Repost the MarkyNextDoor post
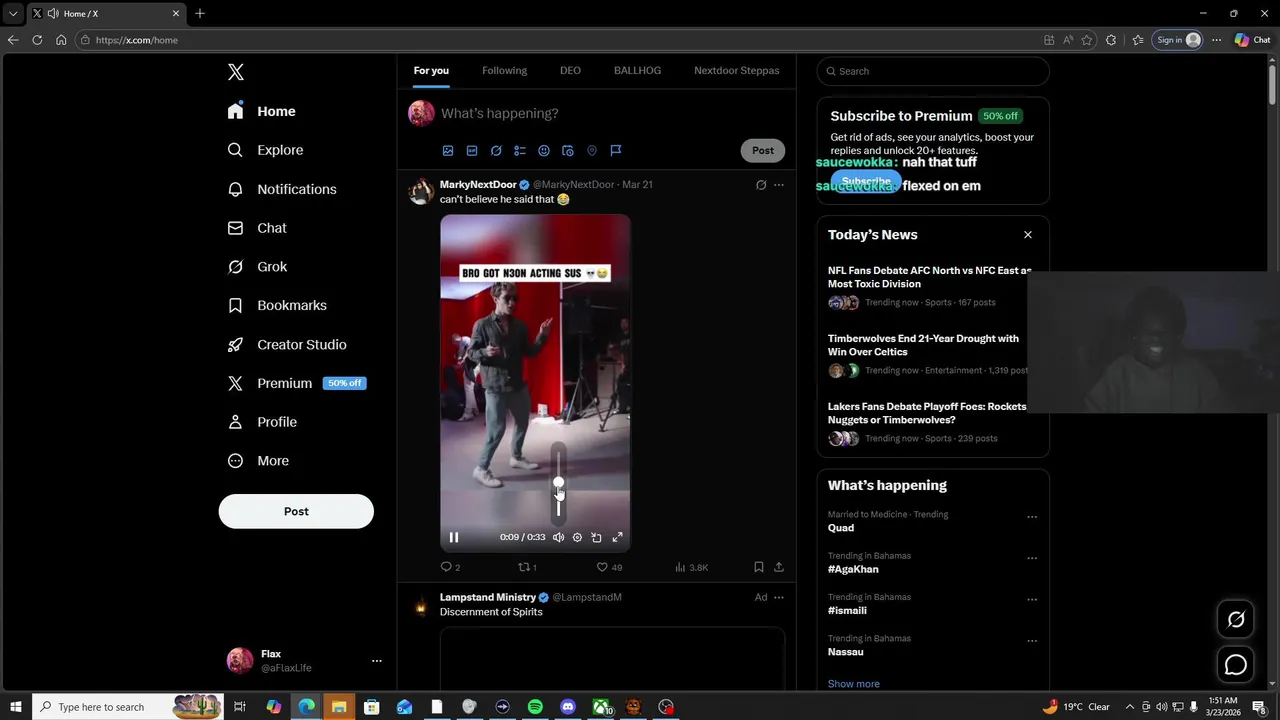This screenshot has width=1280, height=720. point(527,567)
